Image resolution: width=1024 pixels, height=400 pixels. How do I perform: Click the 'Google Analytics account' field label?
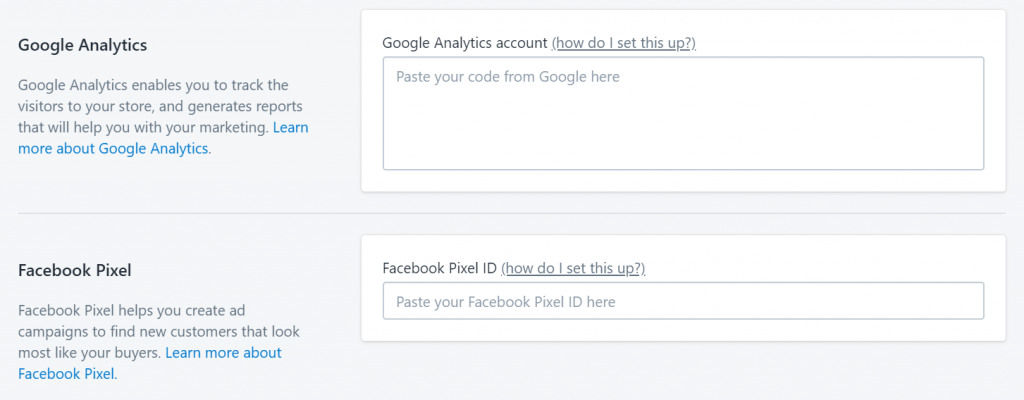(464, 43)
